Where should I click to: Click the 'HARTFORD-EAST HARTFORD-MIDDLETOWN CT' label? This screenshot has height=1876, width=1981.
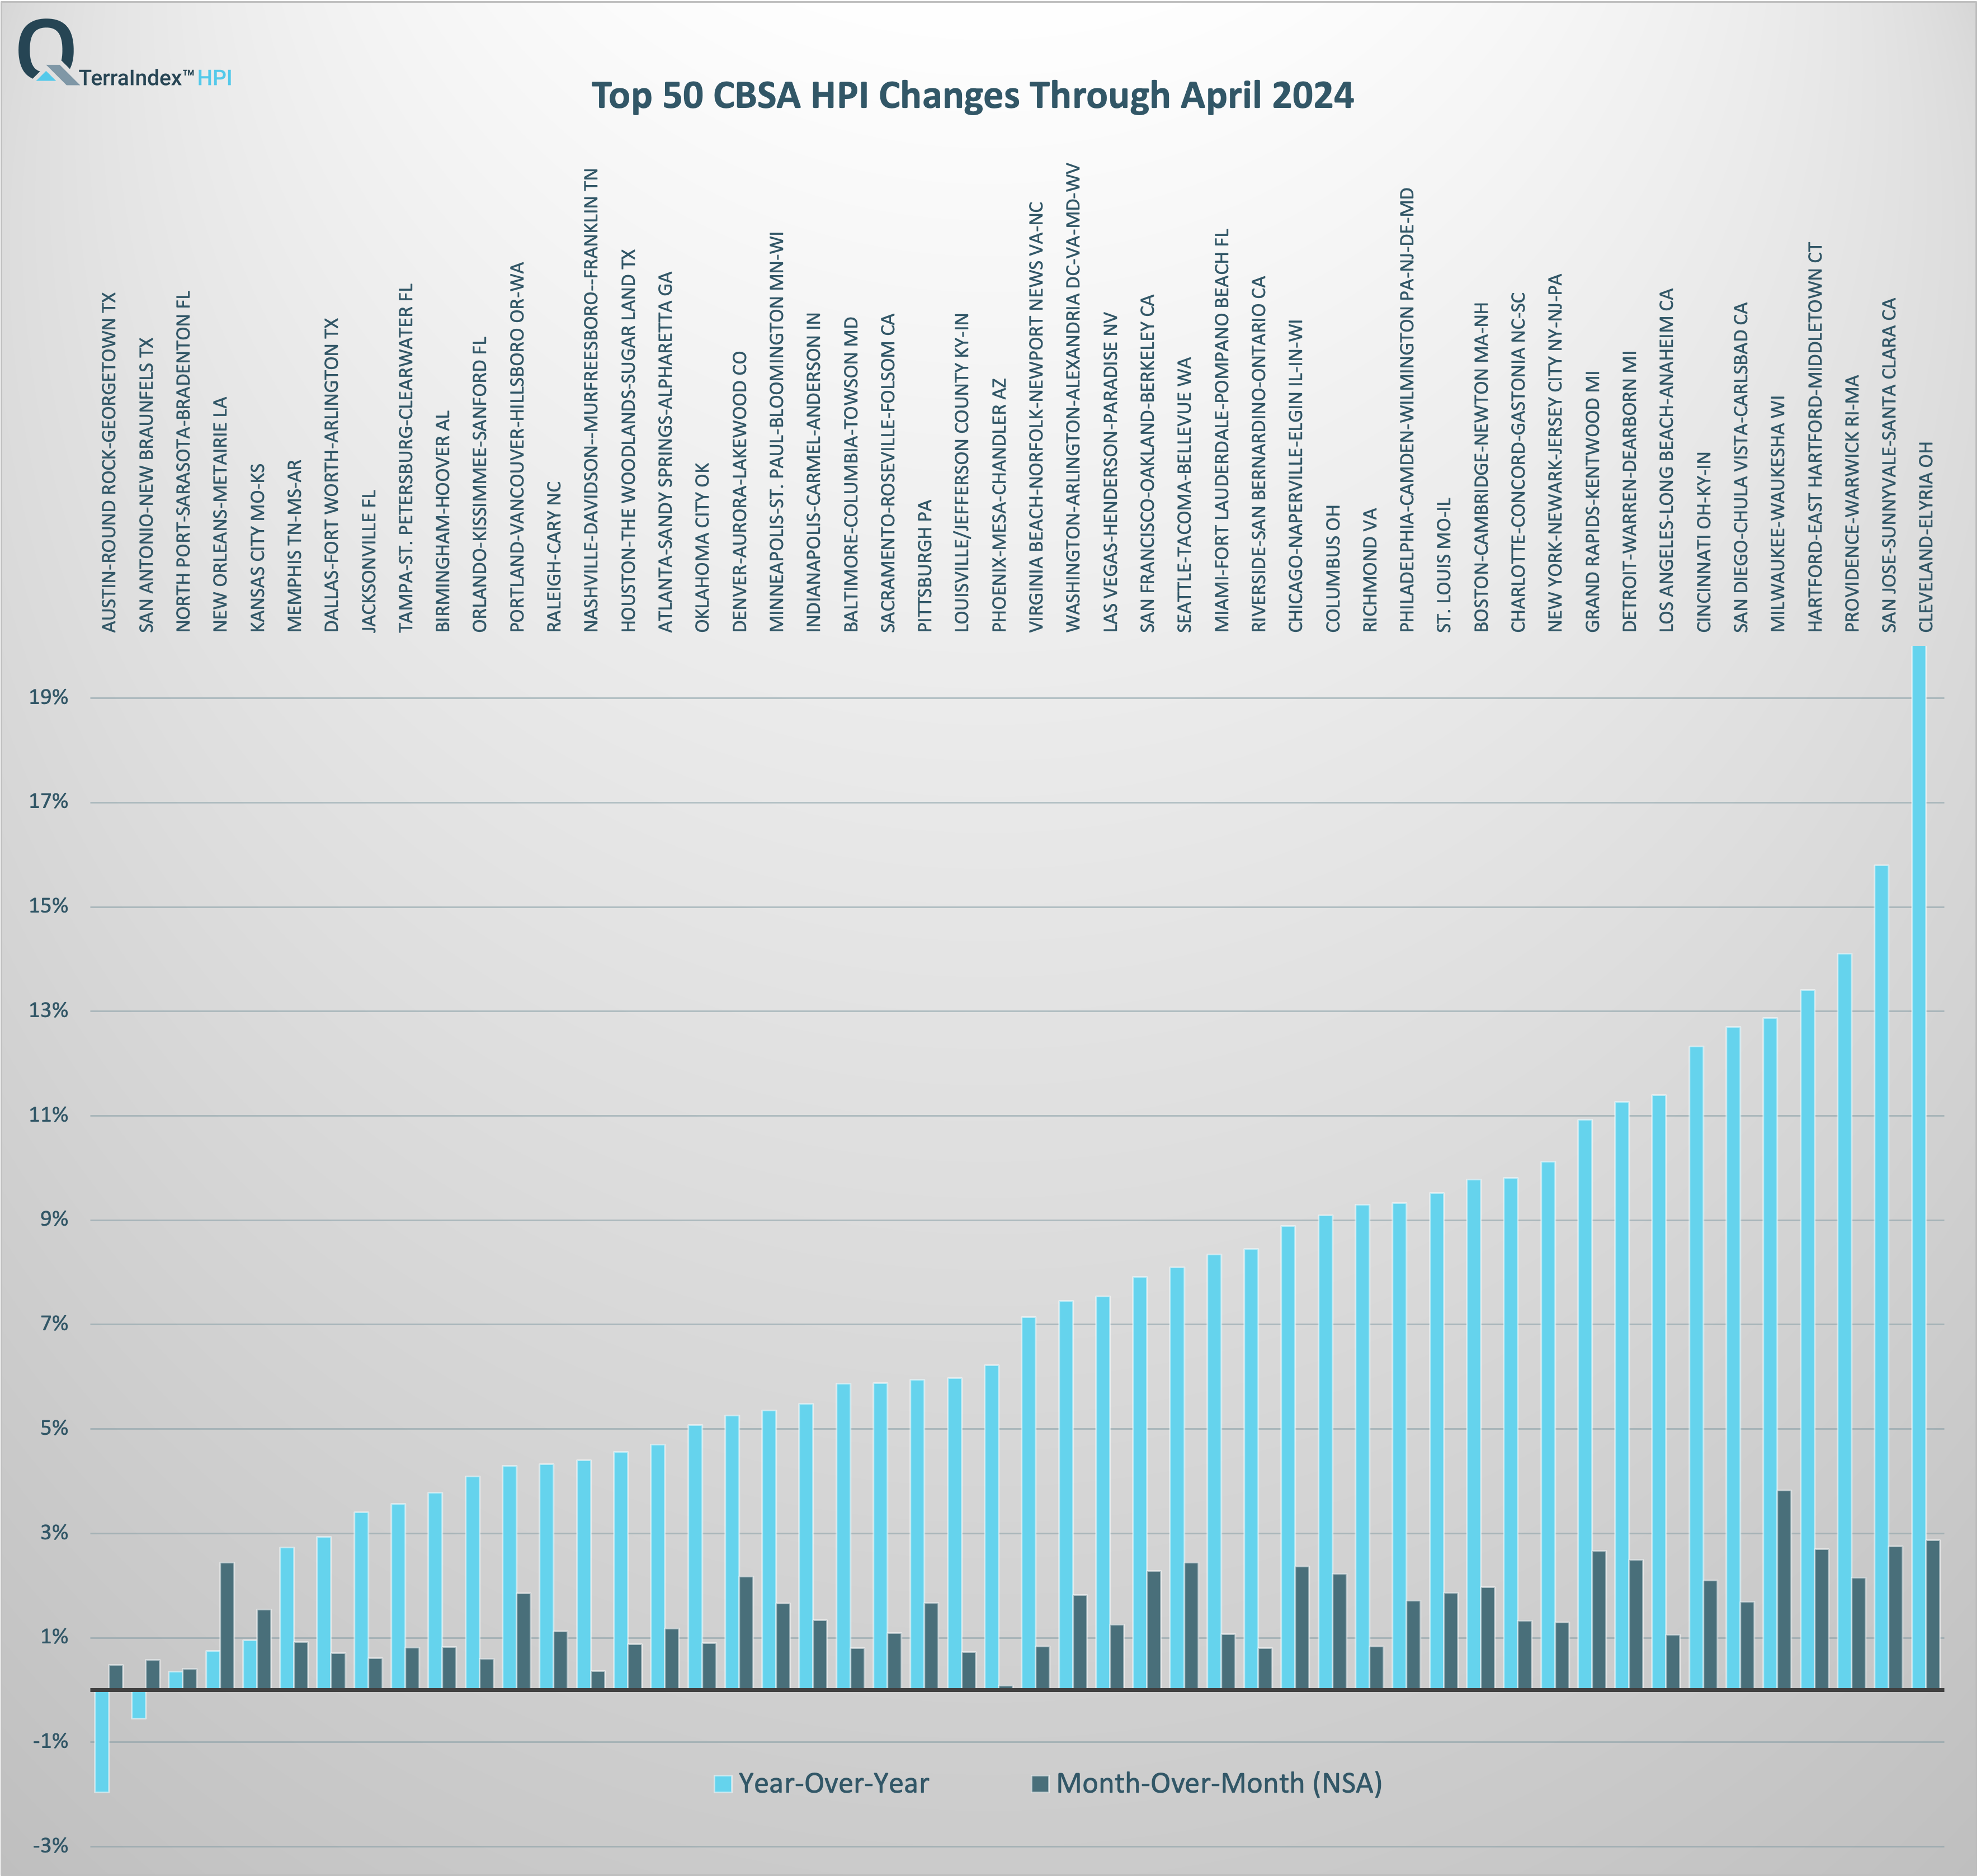point(1815,437)
